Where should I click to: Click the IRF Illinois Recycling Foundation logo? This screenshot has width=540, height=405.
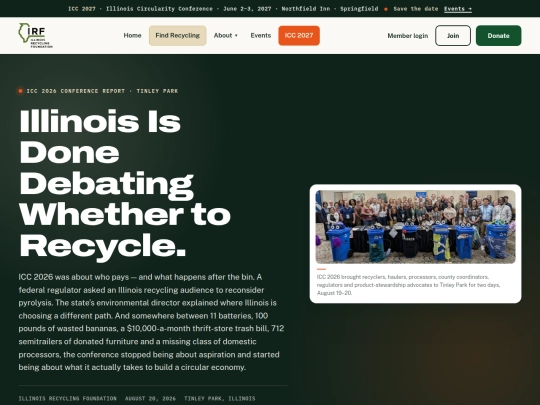[x=35, y=35]
